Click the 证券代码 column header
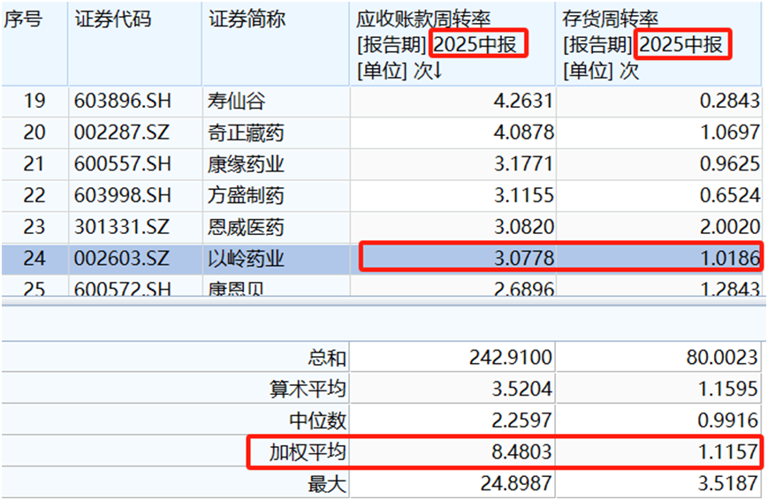 click(x=113, y=20)
